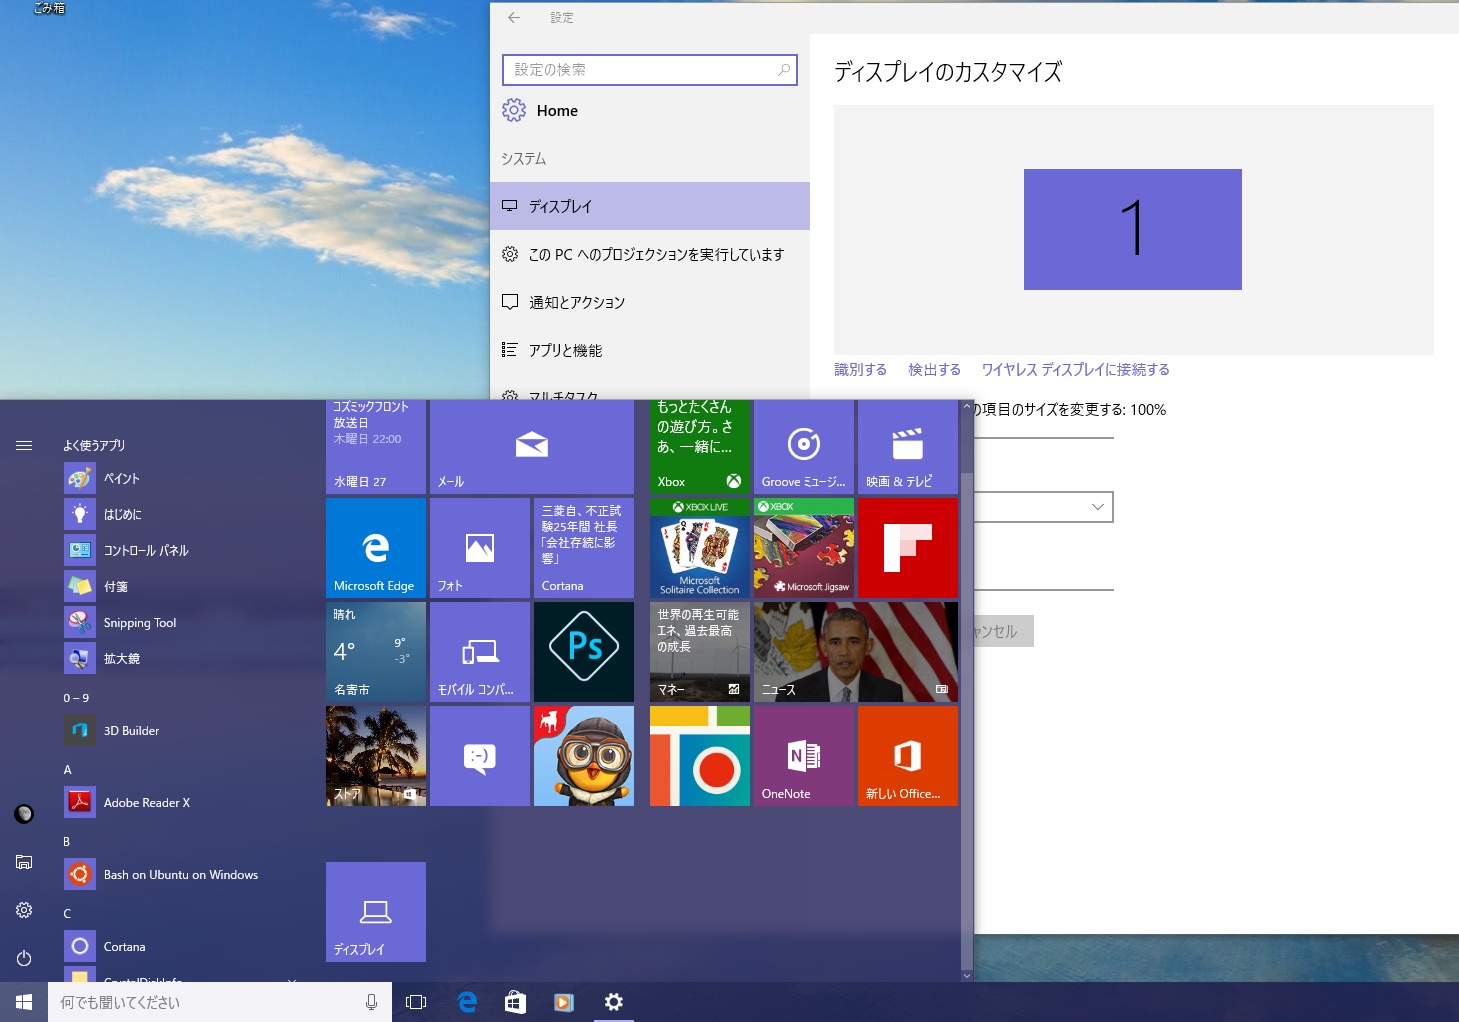The height and width of the screenshot is (1022, 1459).
Task: Open the Feedback Hub smiley tile
Action: click(480, 756)
